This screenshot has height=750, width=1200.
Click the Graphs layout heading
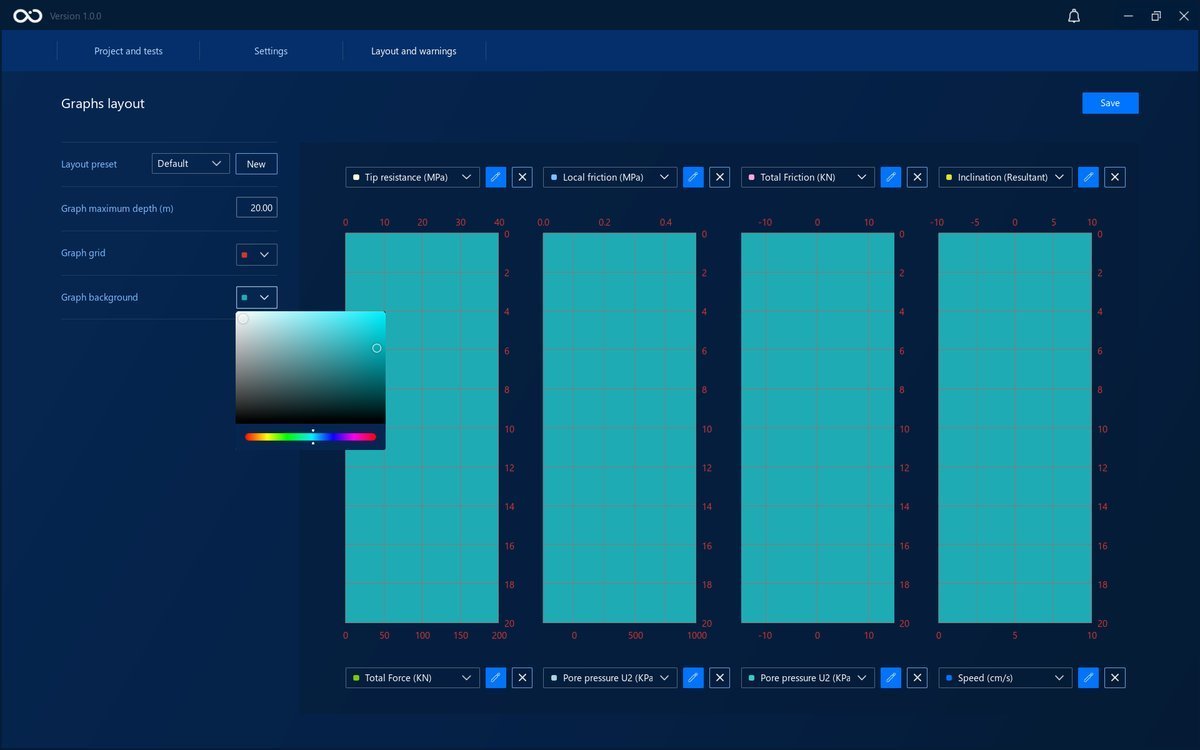tap(103, 104)
